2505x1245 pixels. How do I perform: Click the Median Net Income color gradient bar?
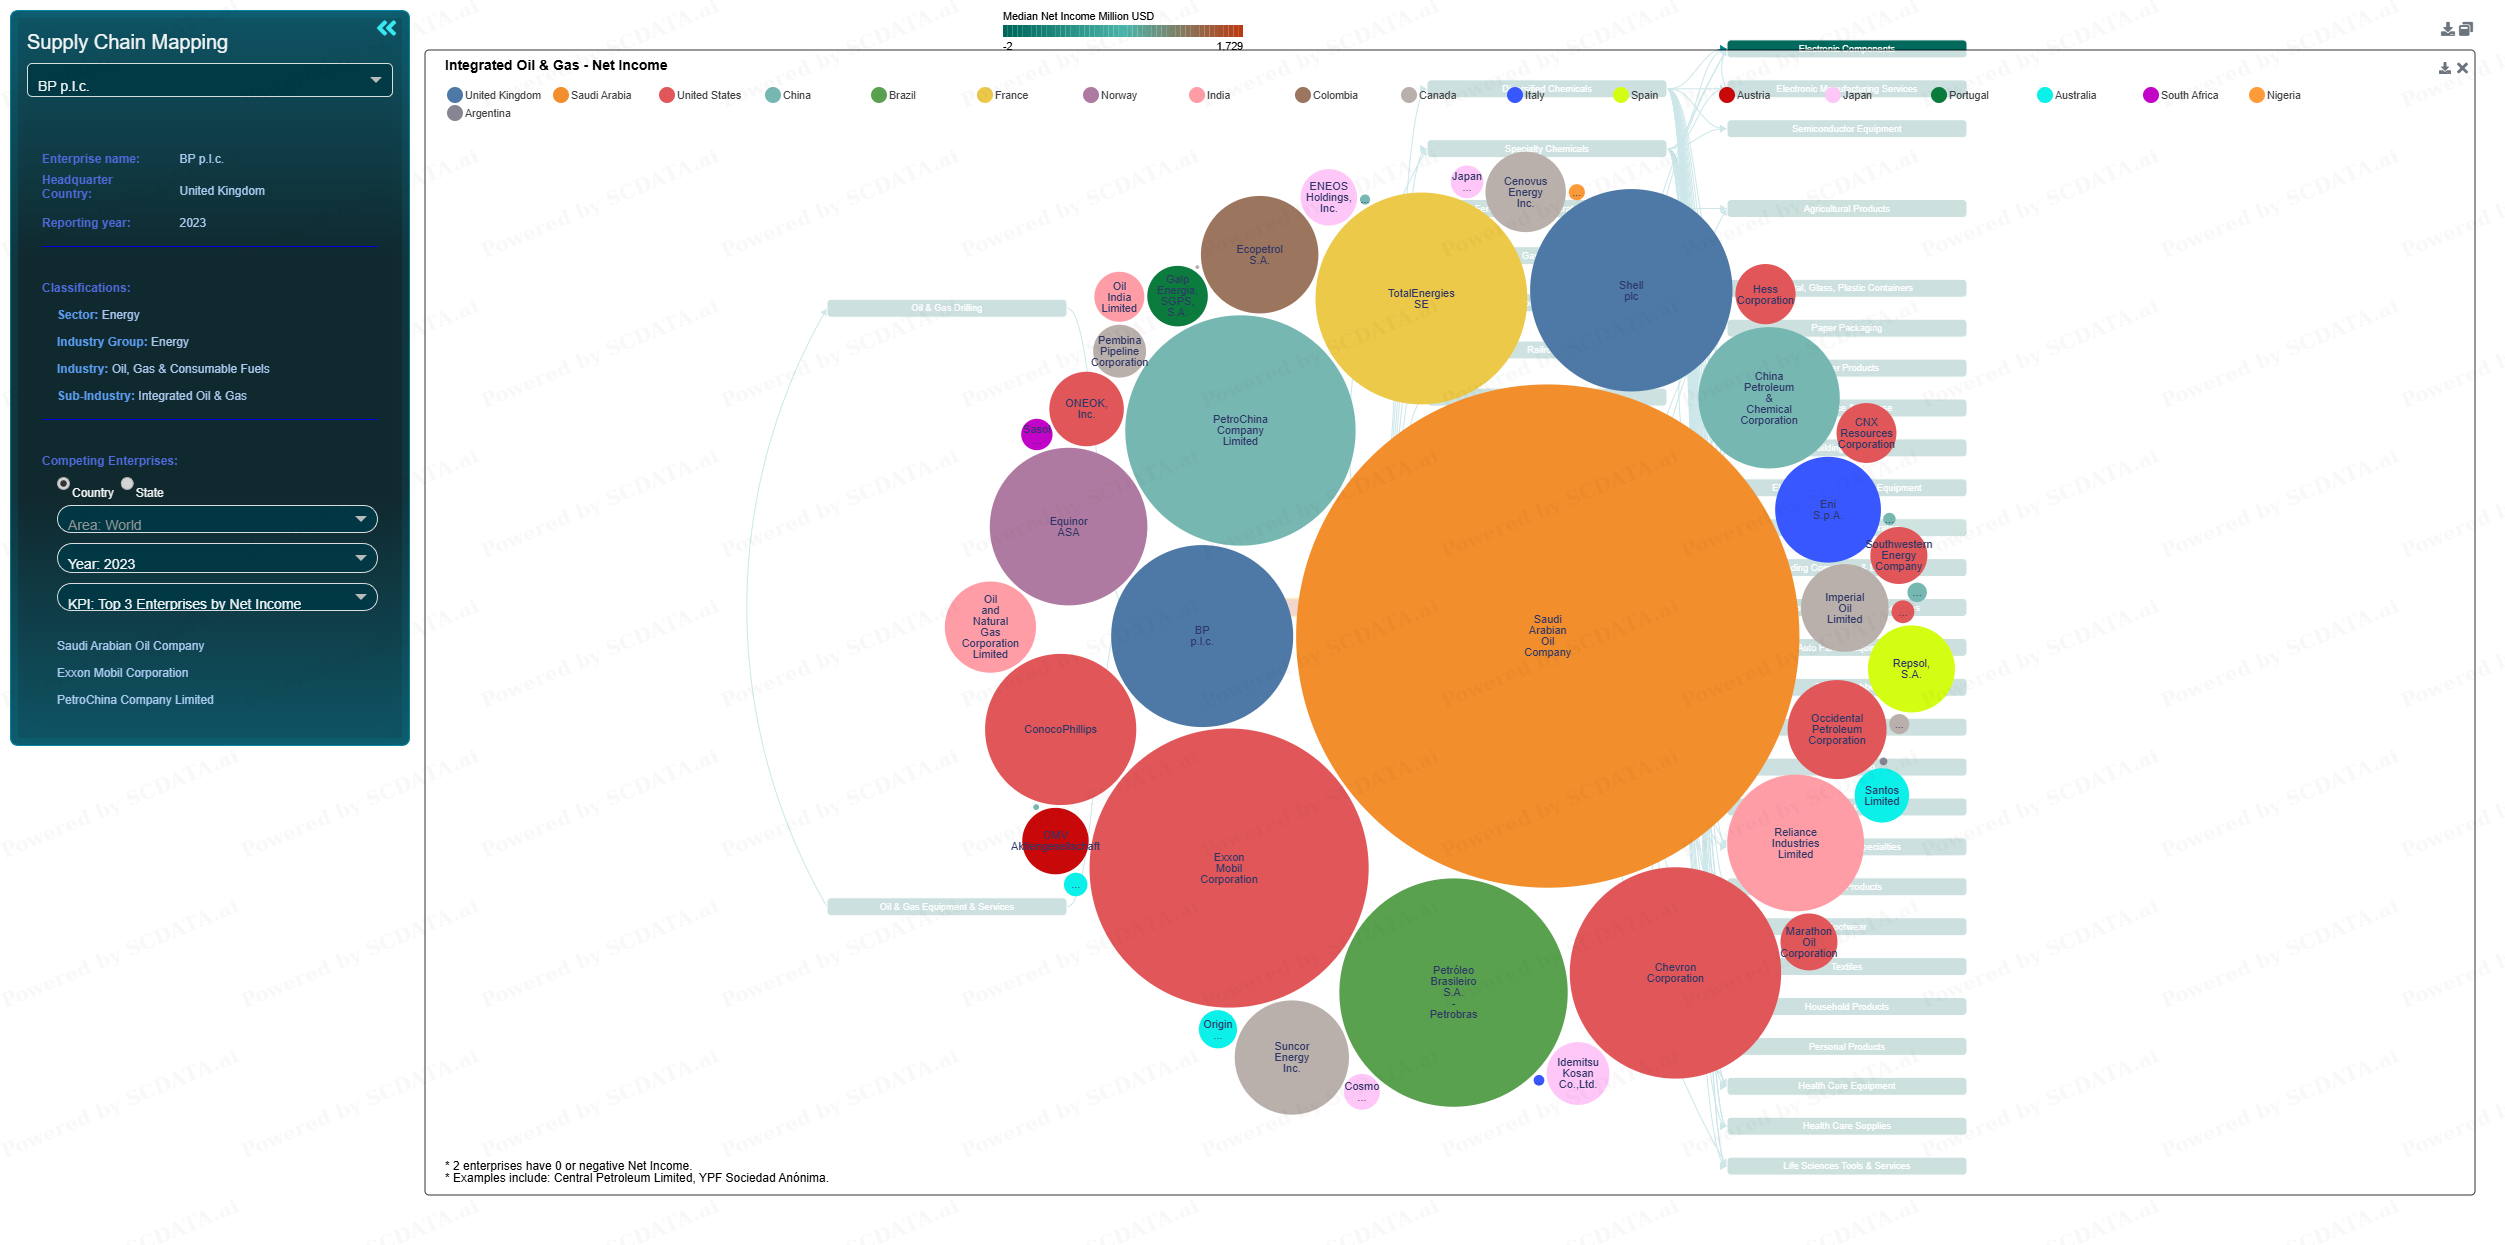(1122, 31)
